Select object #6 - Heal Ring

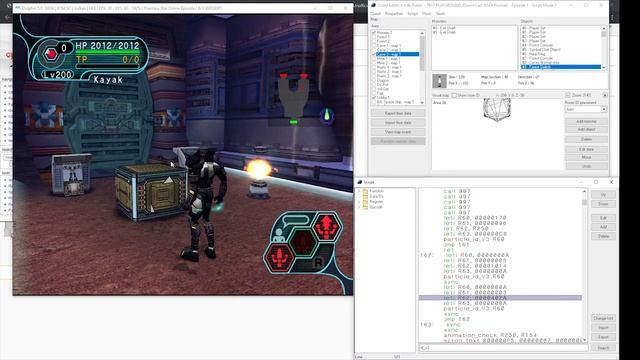(x=533, y=54)
